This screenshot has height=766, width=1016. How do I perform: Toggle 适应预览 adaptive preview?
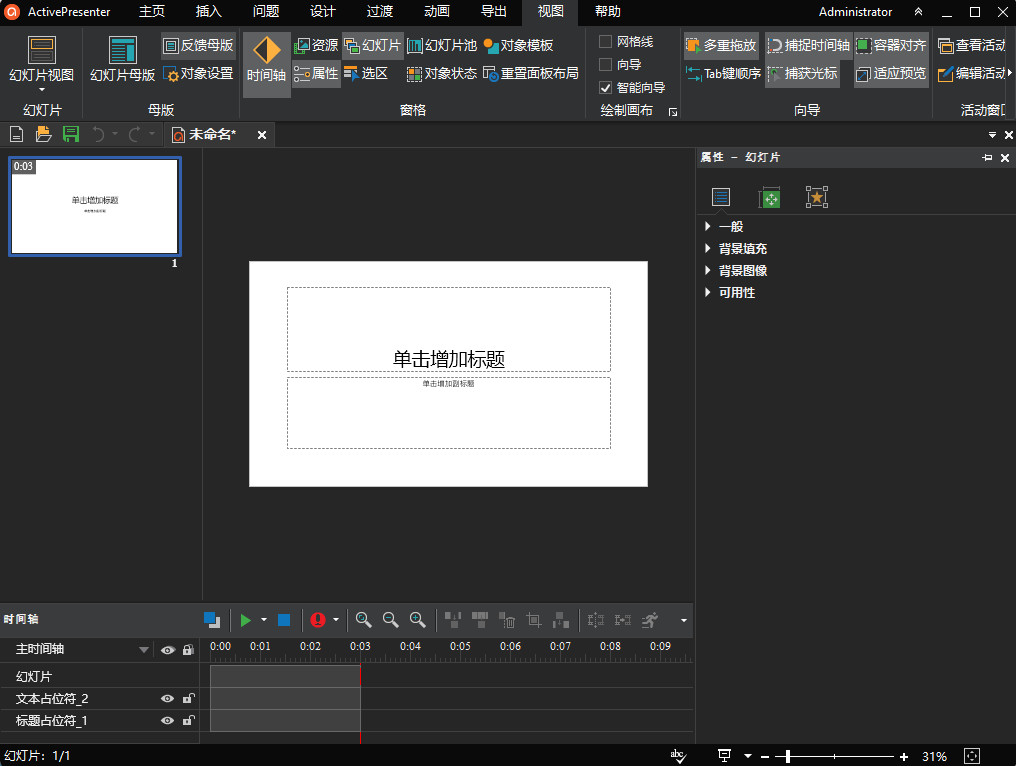(x=892, y=74)
